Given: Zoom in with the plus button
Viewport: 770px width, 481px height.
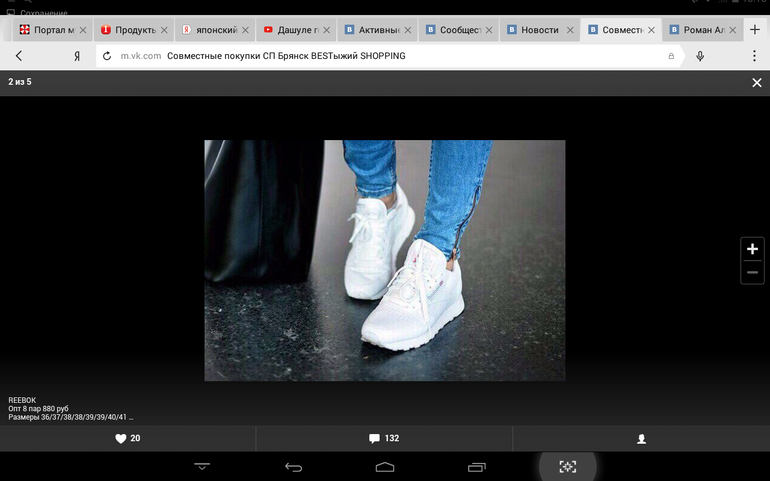Looking at the screenshot, I should tap(752, 249).
